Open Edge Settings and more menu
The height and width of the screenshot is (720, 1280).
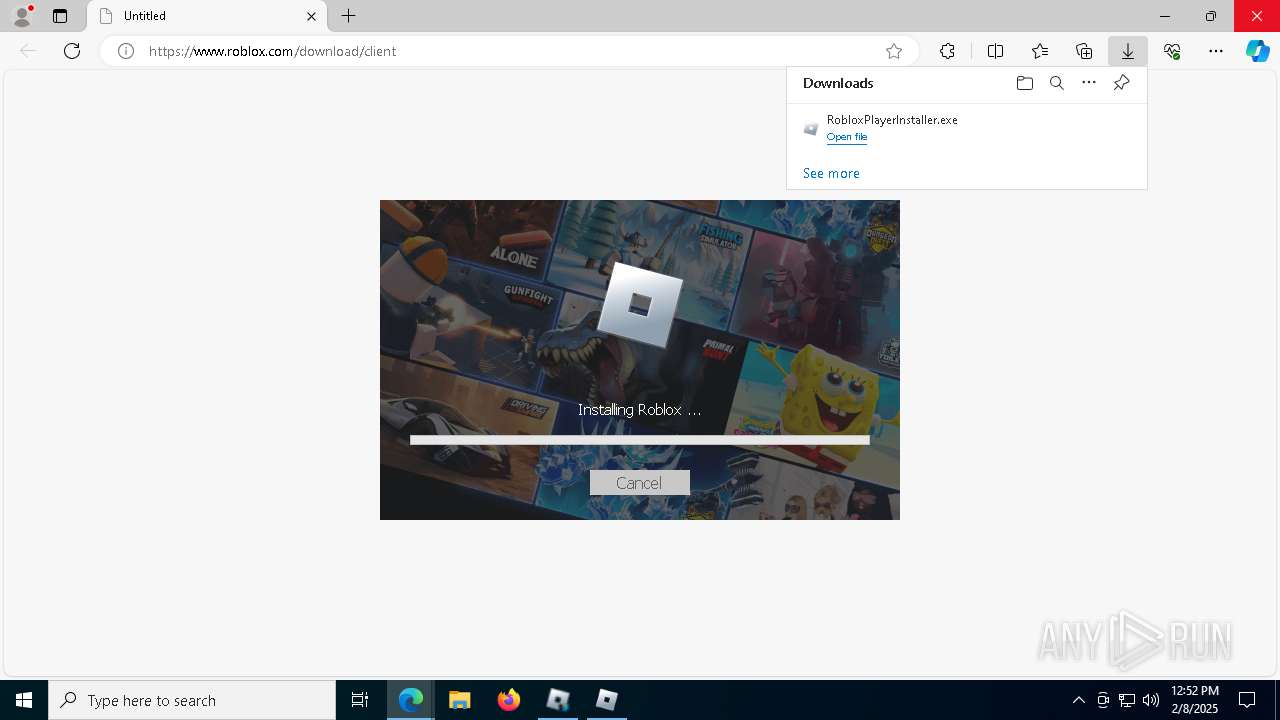1216,51
